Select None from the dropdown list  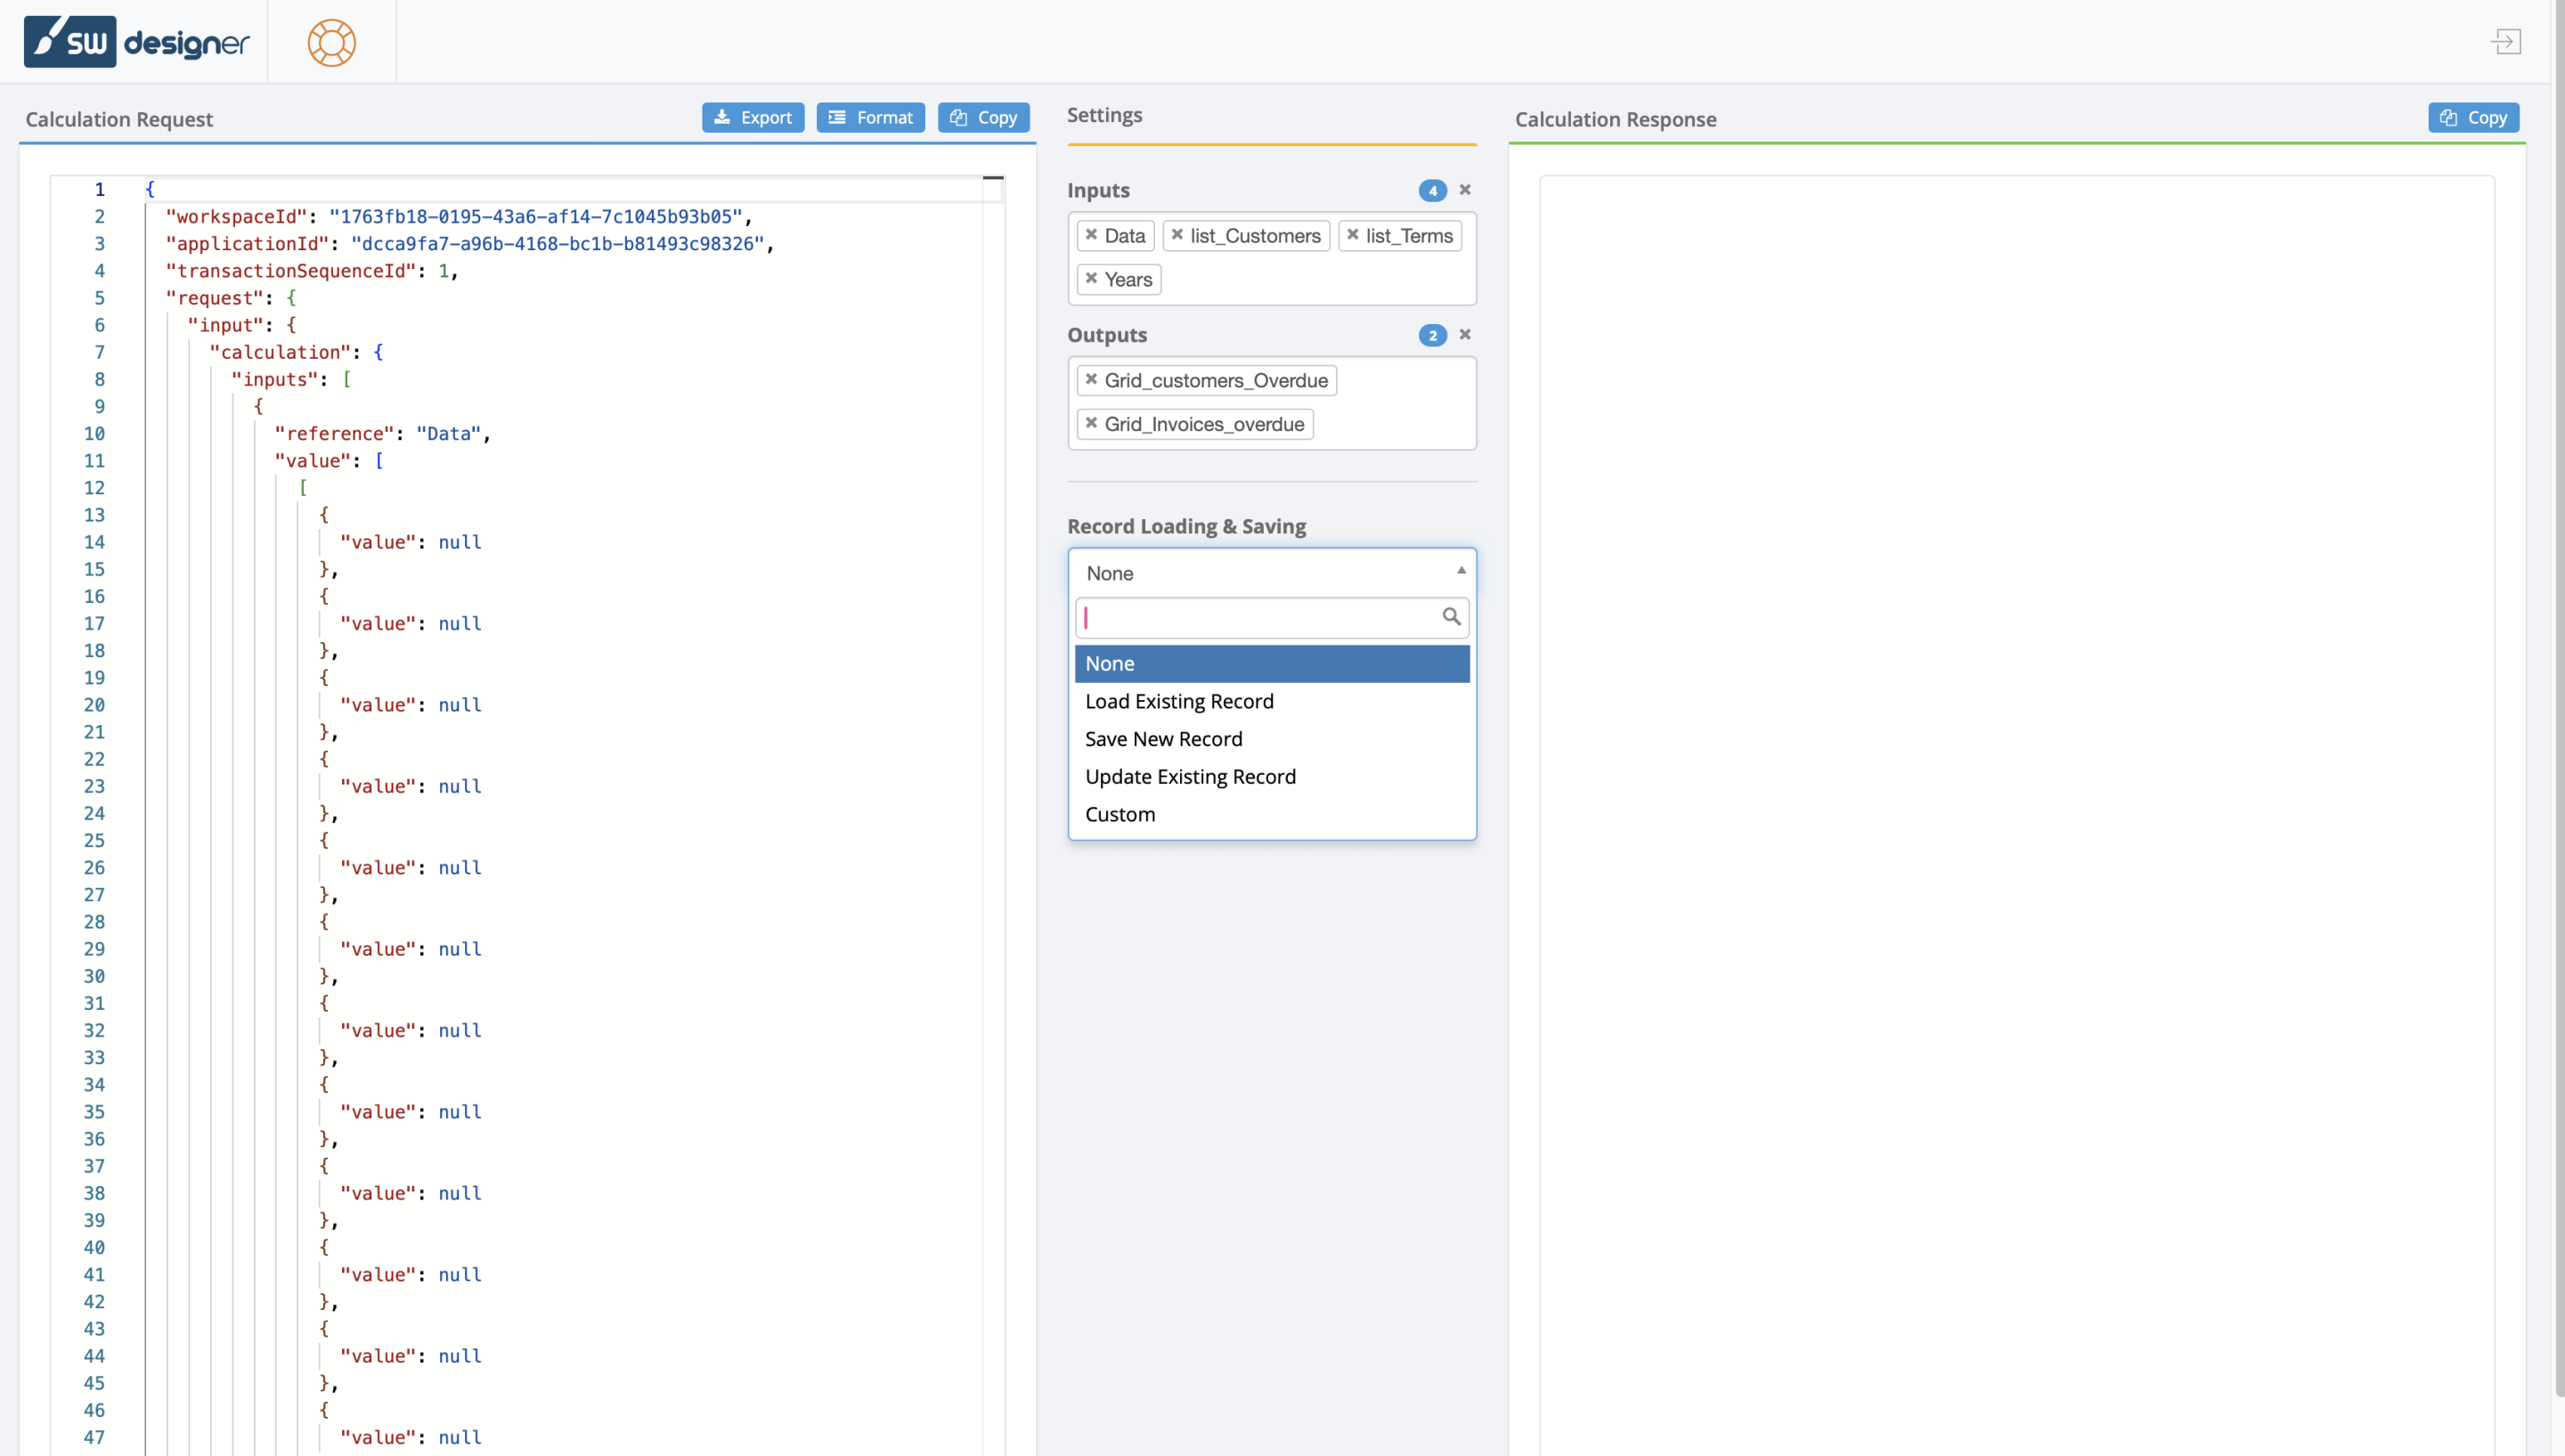click(x=1110, y=663)
